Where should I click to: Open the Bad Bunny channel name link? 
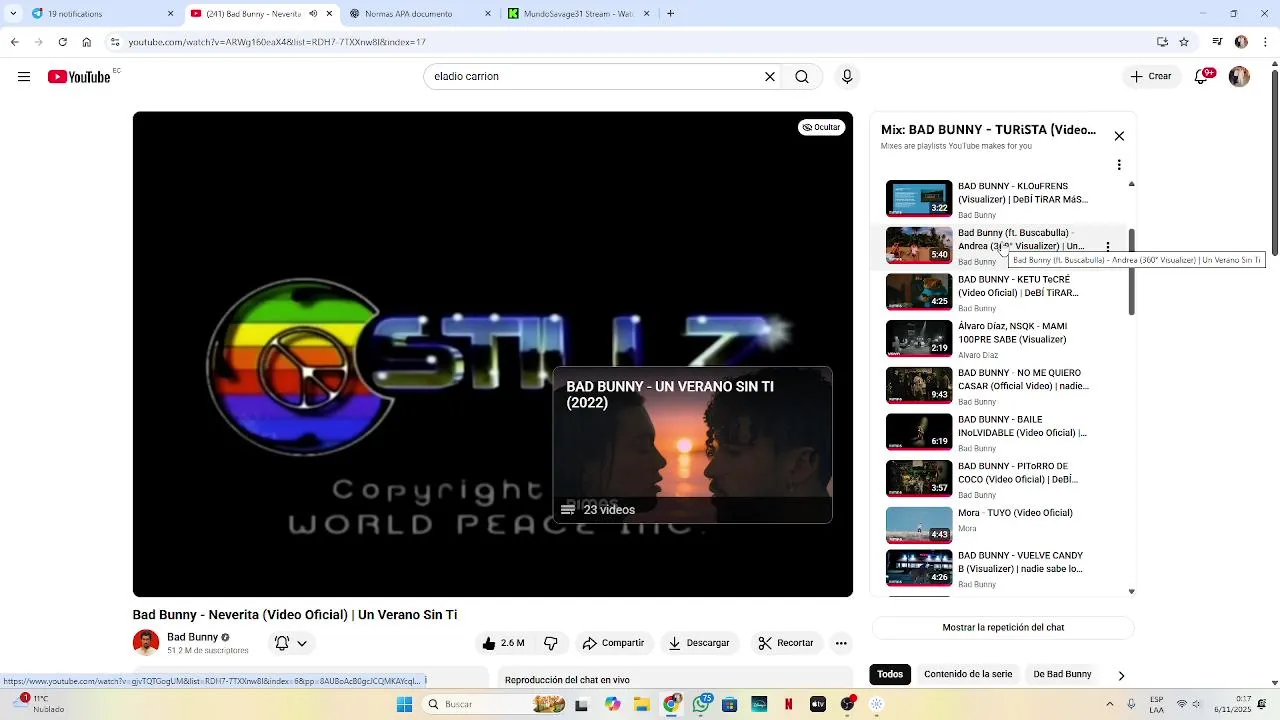[192, 637]
